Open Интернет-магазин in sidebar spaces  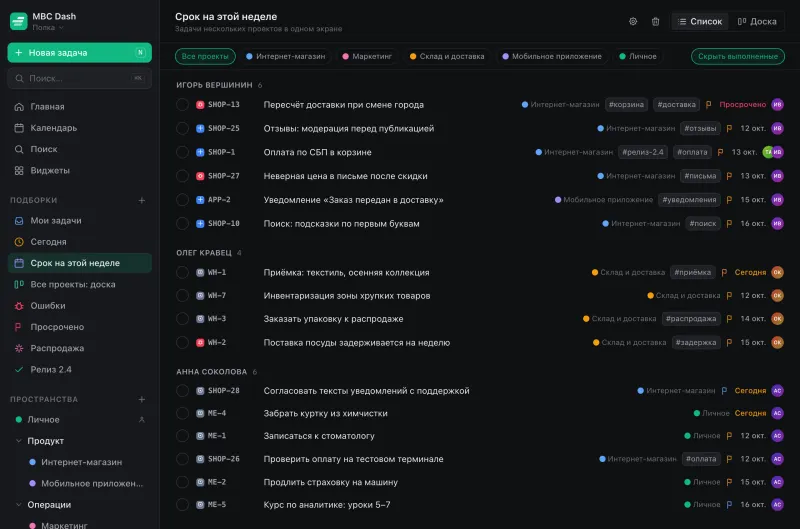click(x=82, y=462)
